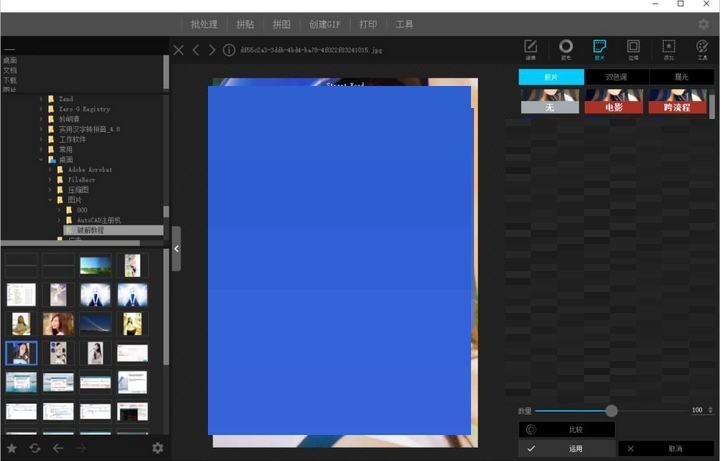
Task: Switch to the 胶片 tab
Action: (551, 77)
